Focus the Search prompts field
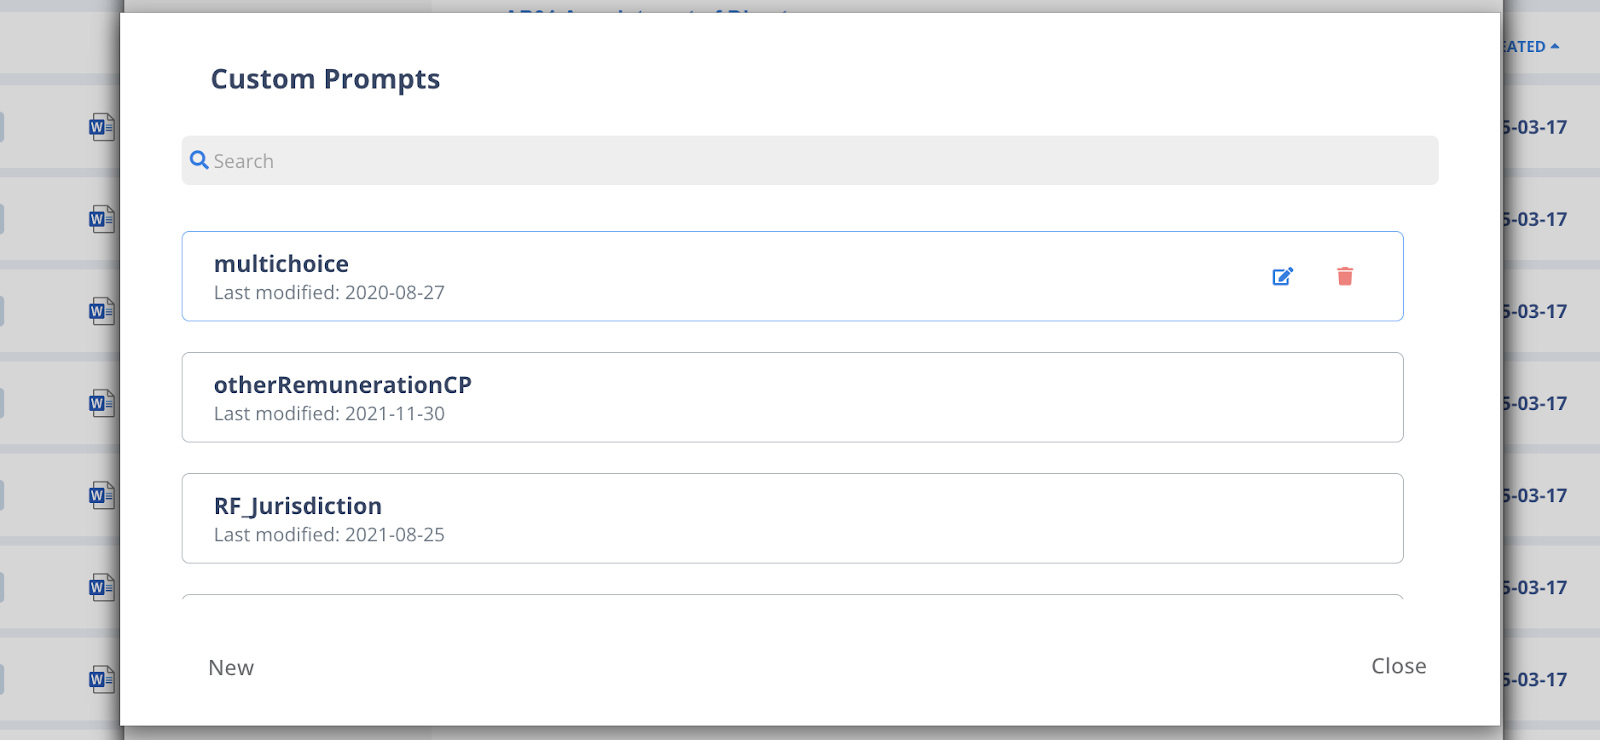Screen dimensions: 1600x740 click(x=810, y=160)
